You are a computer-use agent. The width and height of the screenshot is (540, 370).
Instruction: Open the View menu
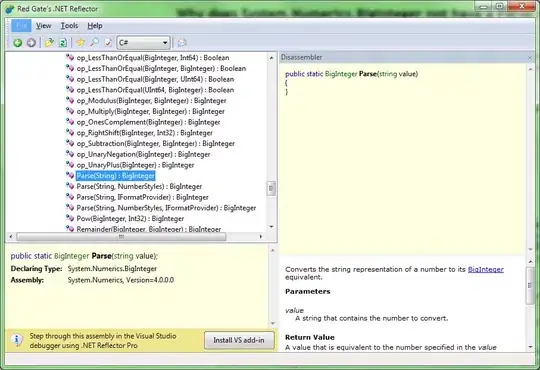43,26
